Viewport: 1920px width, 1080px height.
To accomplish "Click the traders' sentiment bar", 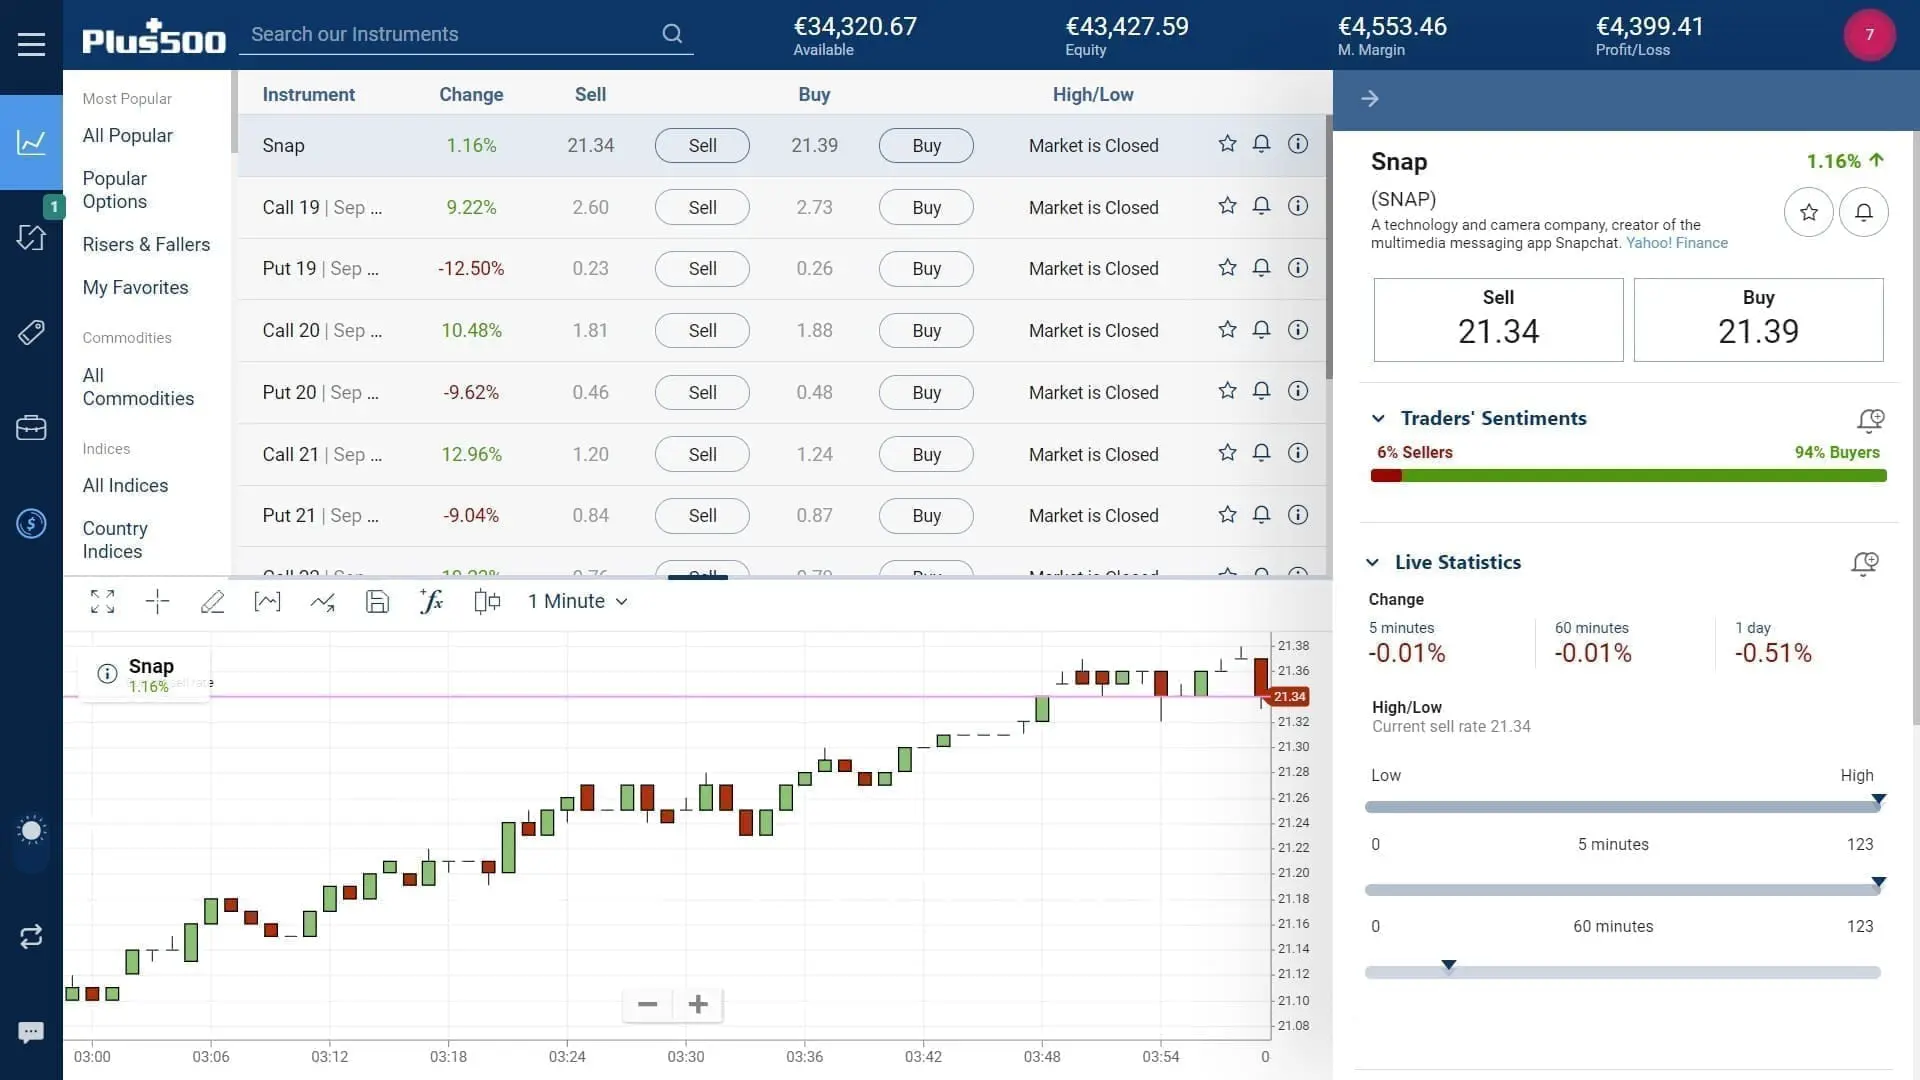I will (1628, 476).
